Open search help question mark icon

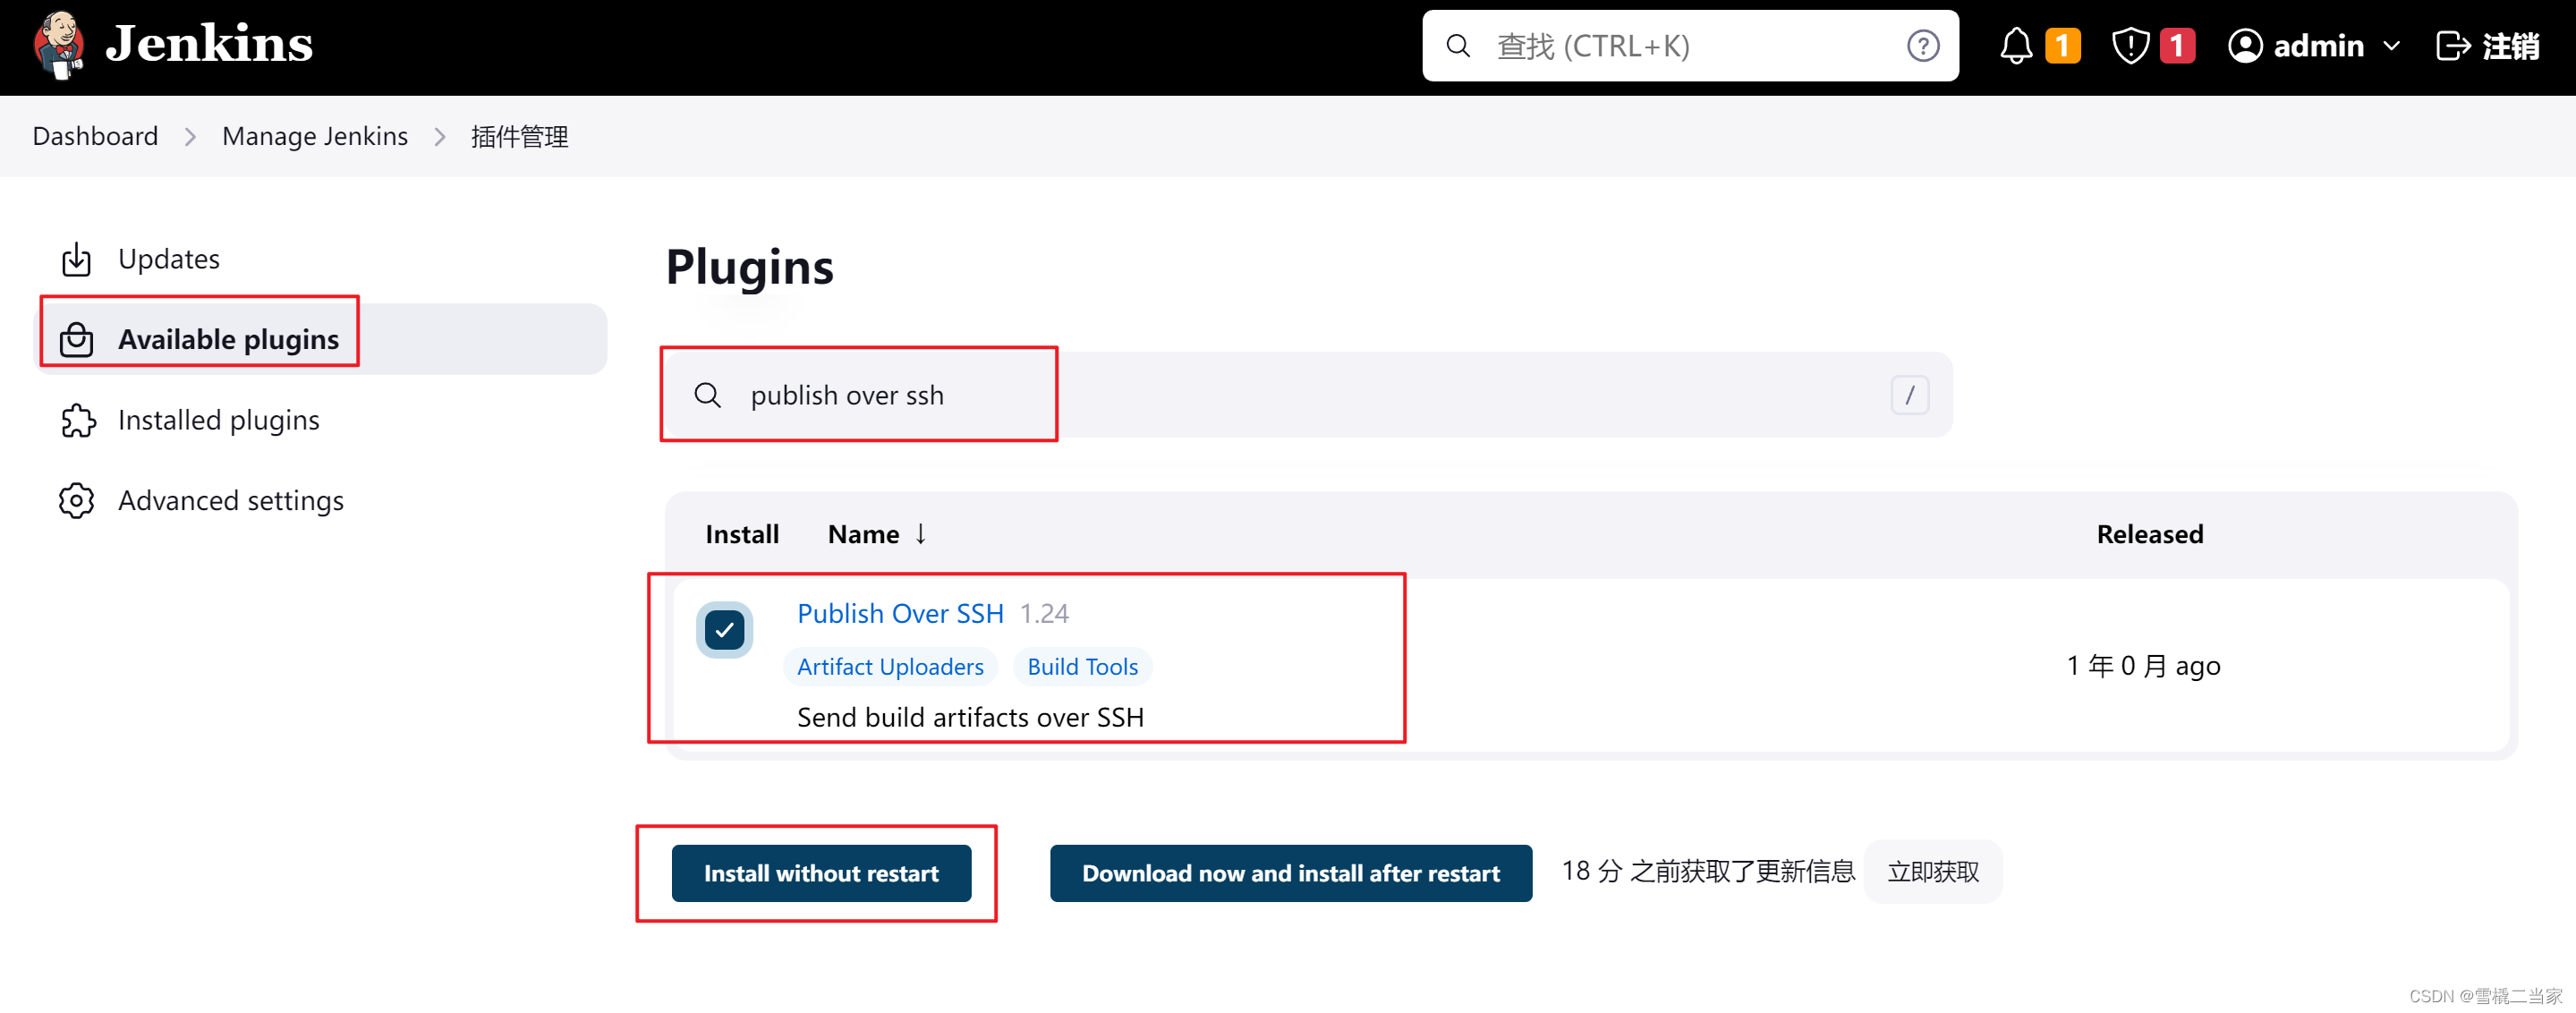click(x=1922, y=46)
